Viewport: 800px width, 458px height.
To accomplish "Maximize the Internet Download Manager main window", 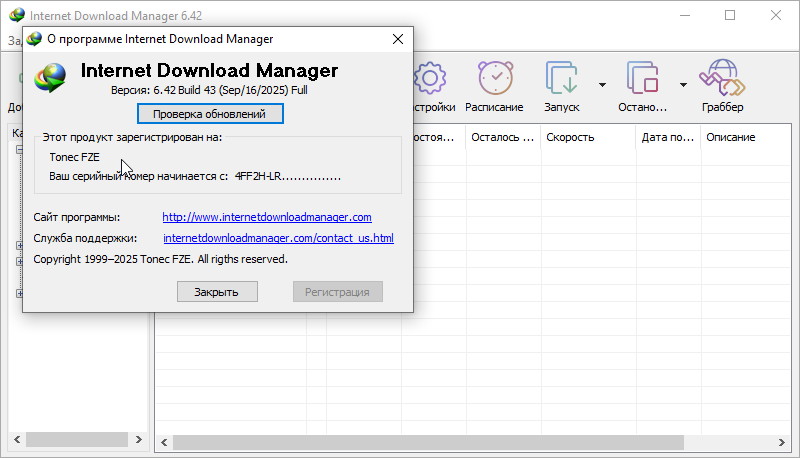I will (730, 15).
